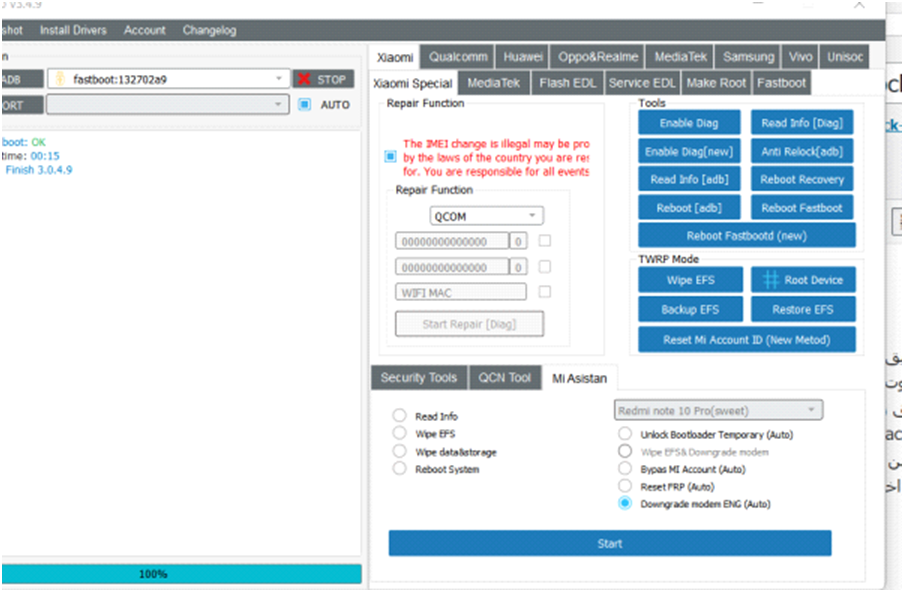This screenshot has height=592, width=904.
Task: Switch to the Security Tools tab
Action: click(x=419, y=378)
